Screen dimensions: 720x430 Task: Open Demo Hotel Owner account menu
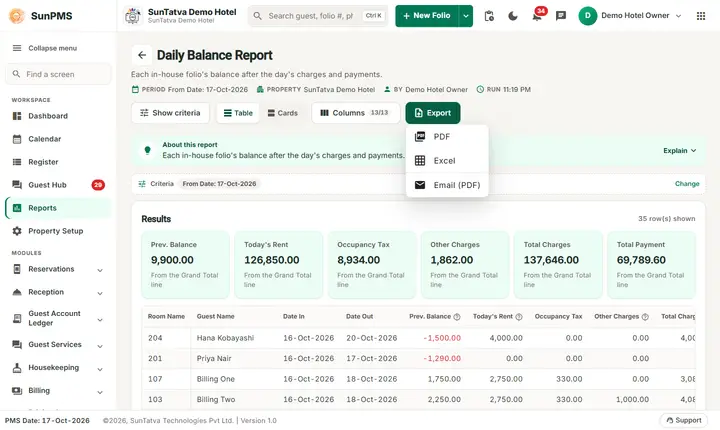(630, 16)
